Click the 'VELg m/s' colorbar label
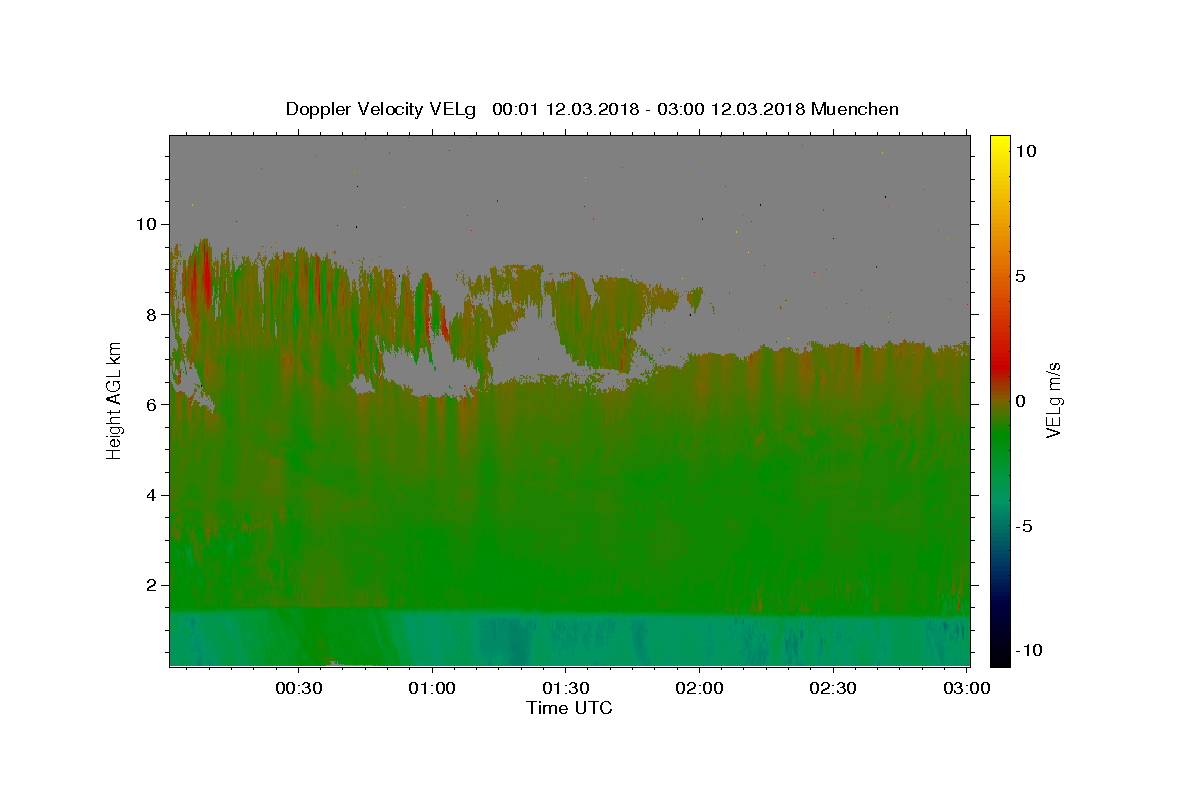 point(1053,400)
